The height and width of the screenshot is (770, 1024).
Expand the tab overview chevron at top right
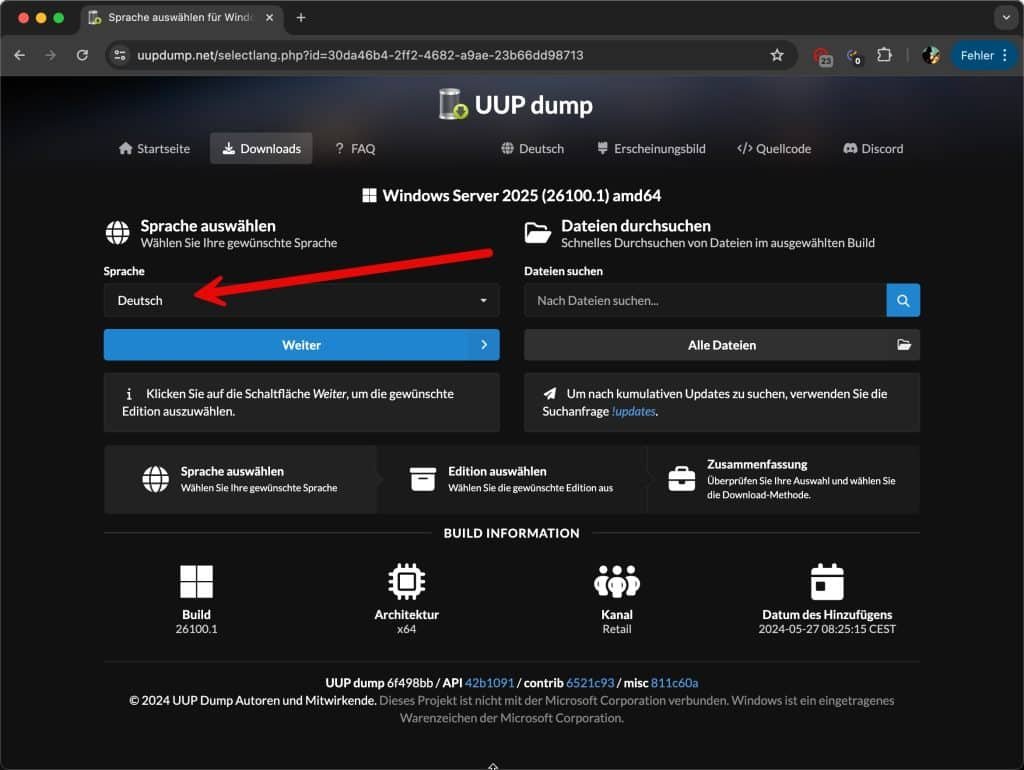click(1006, 17)
